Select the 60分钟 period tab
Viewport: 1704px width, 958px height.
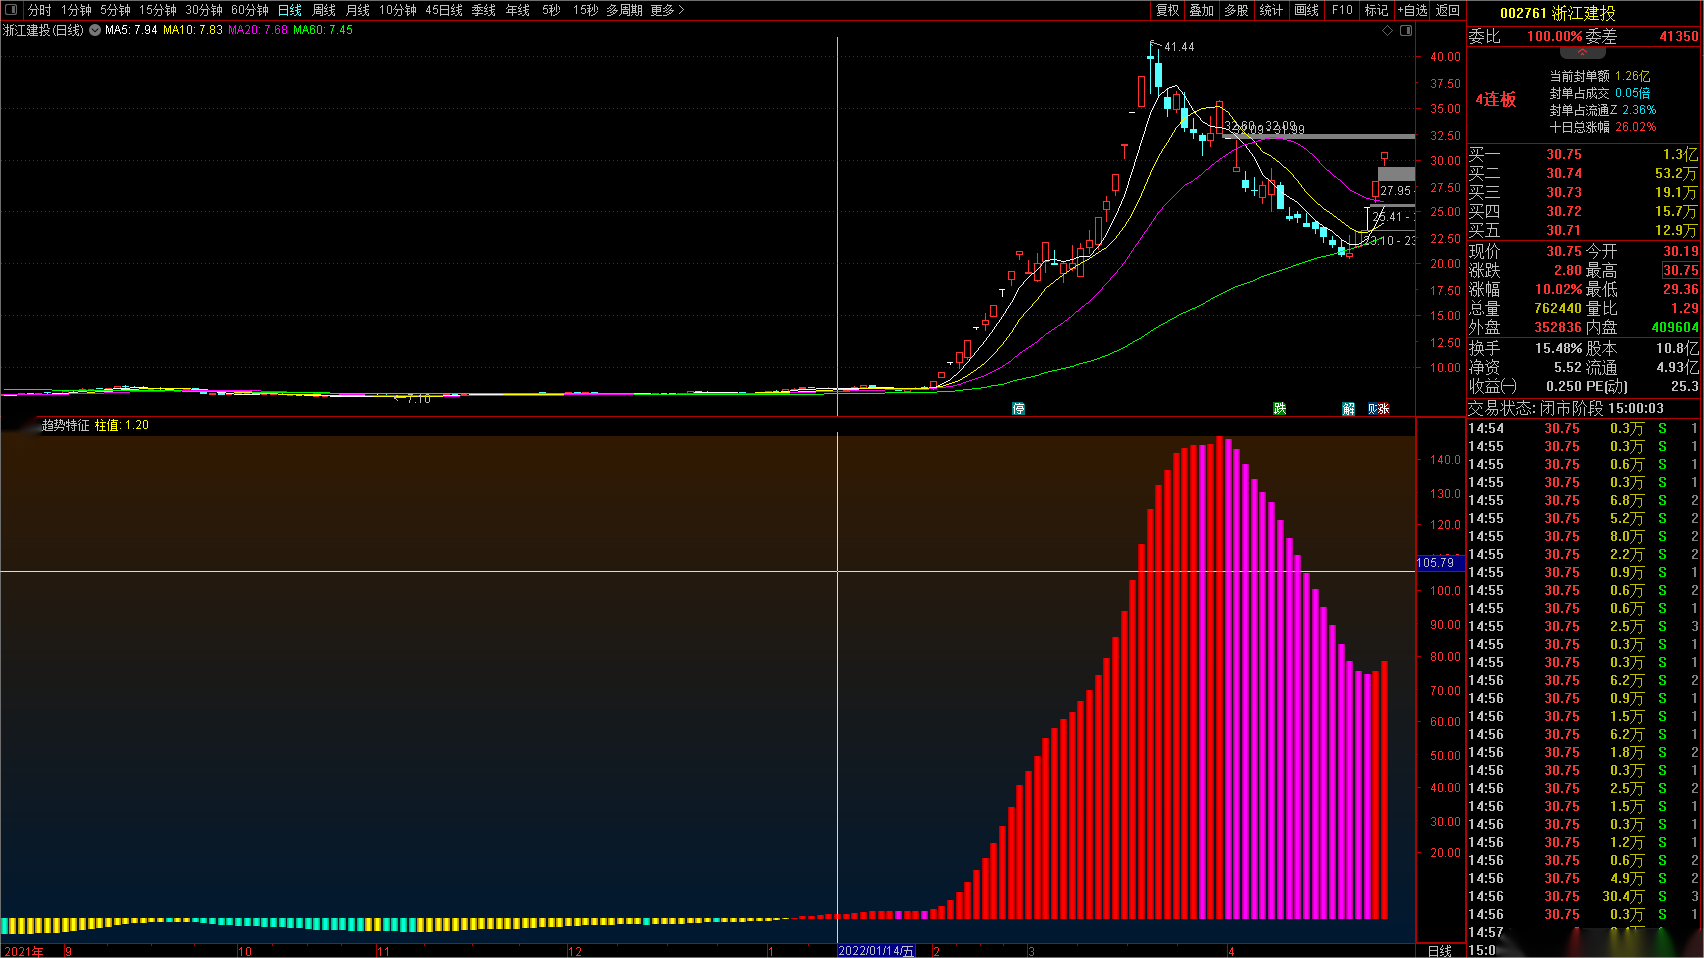(x=250, y=10)
